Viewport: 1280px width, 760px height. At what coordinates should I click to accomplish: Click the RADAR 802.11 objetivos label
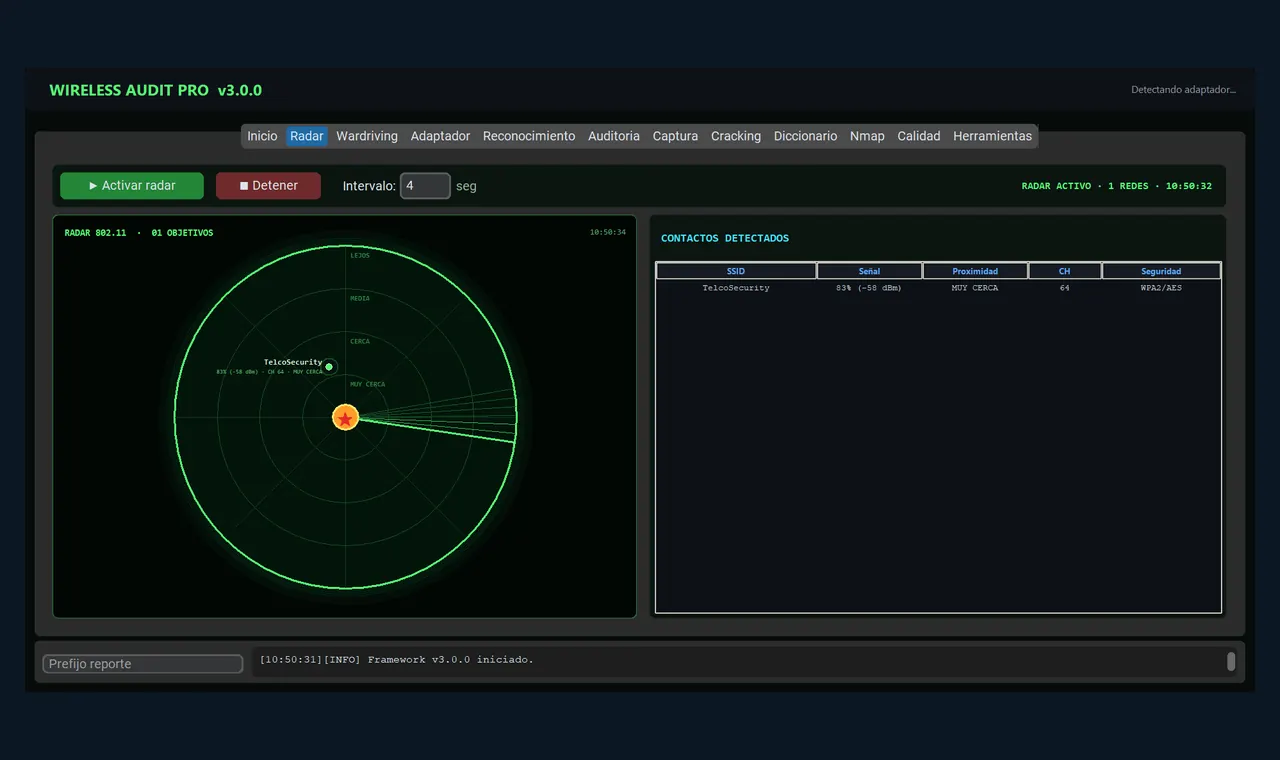139,233
